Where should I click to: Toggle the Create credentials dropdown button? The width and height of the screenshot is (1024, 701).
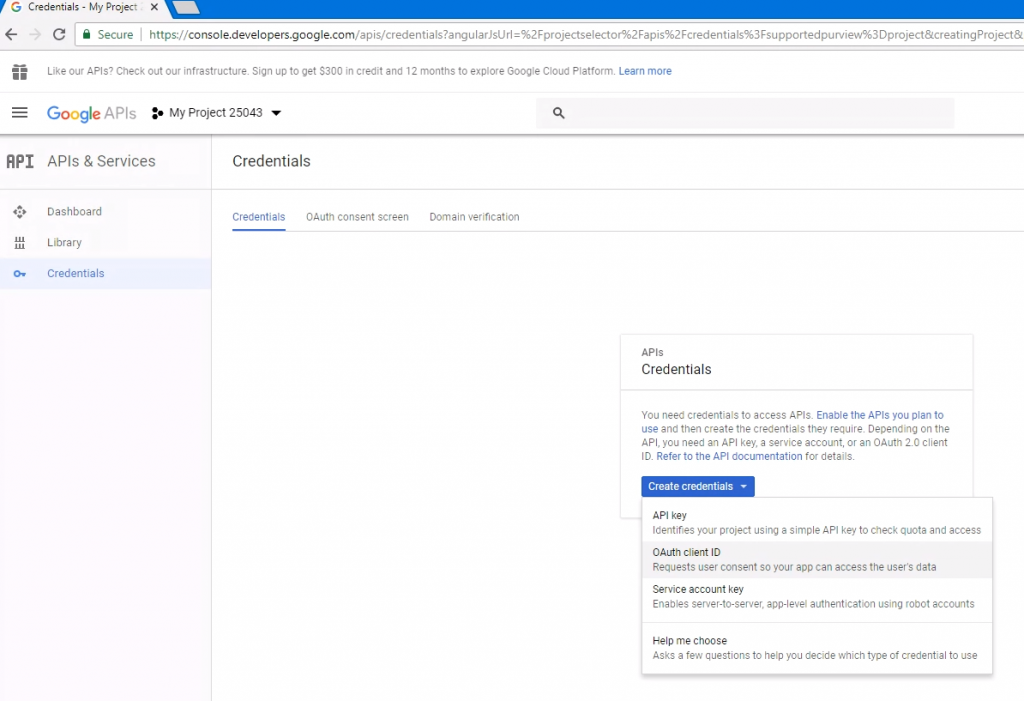click(x=697, y=486)
